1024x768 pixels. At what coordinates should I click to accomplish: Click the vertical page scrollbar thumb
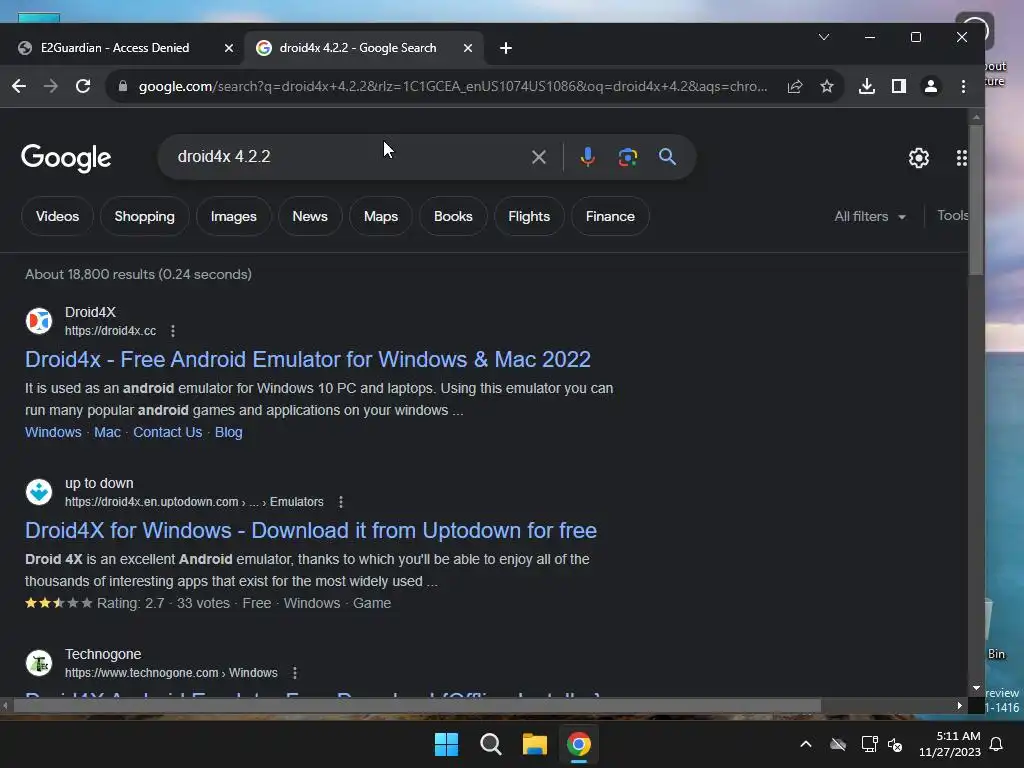[x=976, y=199]
